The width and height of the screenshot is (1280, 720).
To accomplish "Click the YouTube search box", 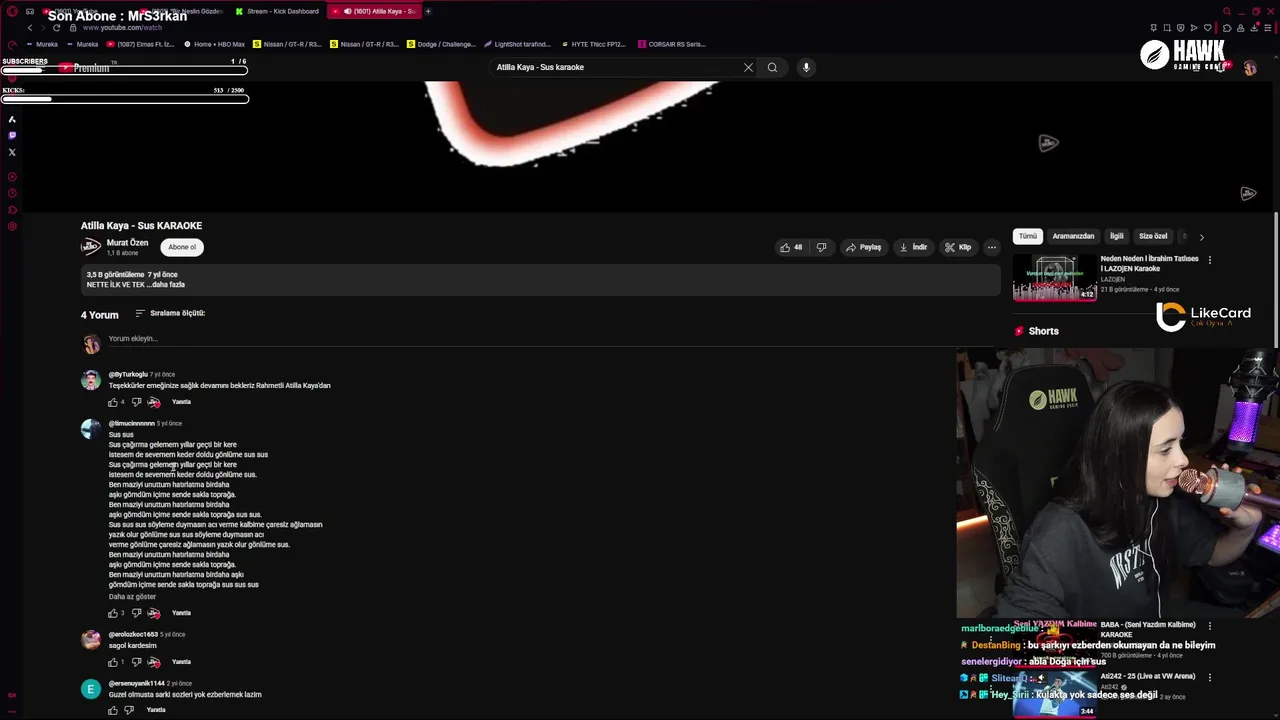I will 615,67.
